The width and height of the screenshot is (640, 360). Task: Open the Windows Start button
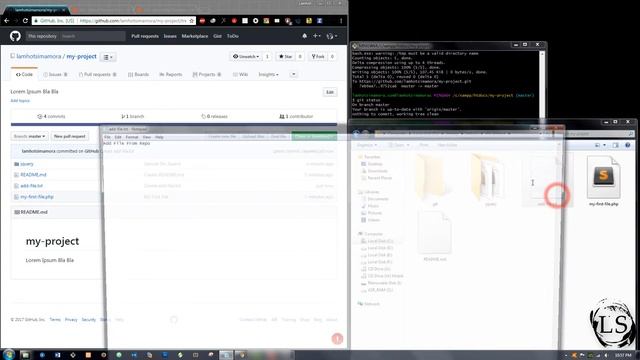coord(8,354)
